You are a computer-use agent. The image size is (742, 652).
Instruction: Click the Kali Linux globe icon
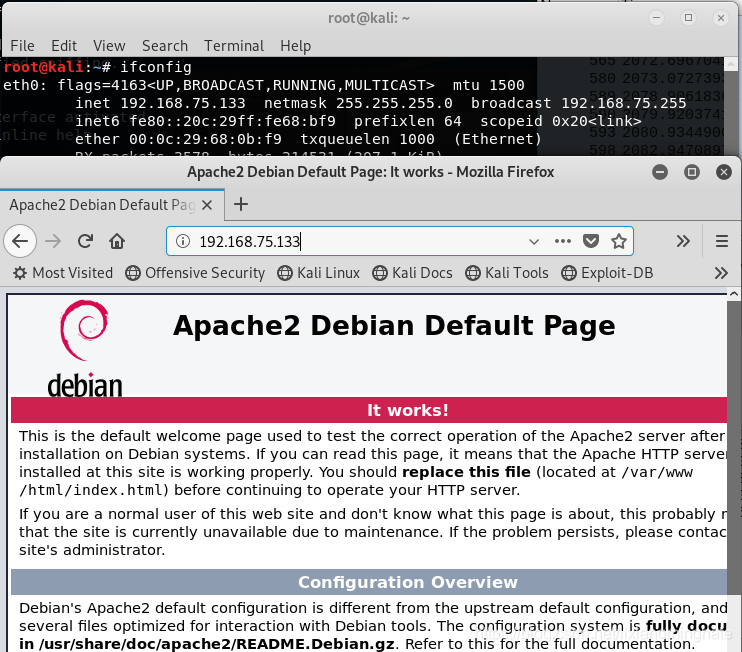284,273
